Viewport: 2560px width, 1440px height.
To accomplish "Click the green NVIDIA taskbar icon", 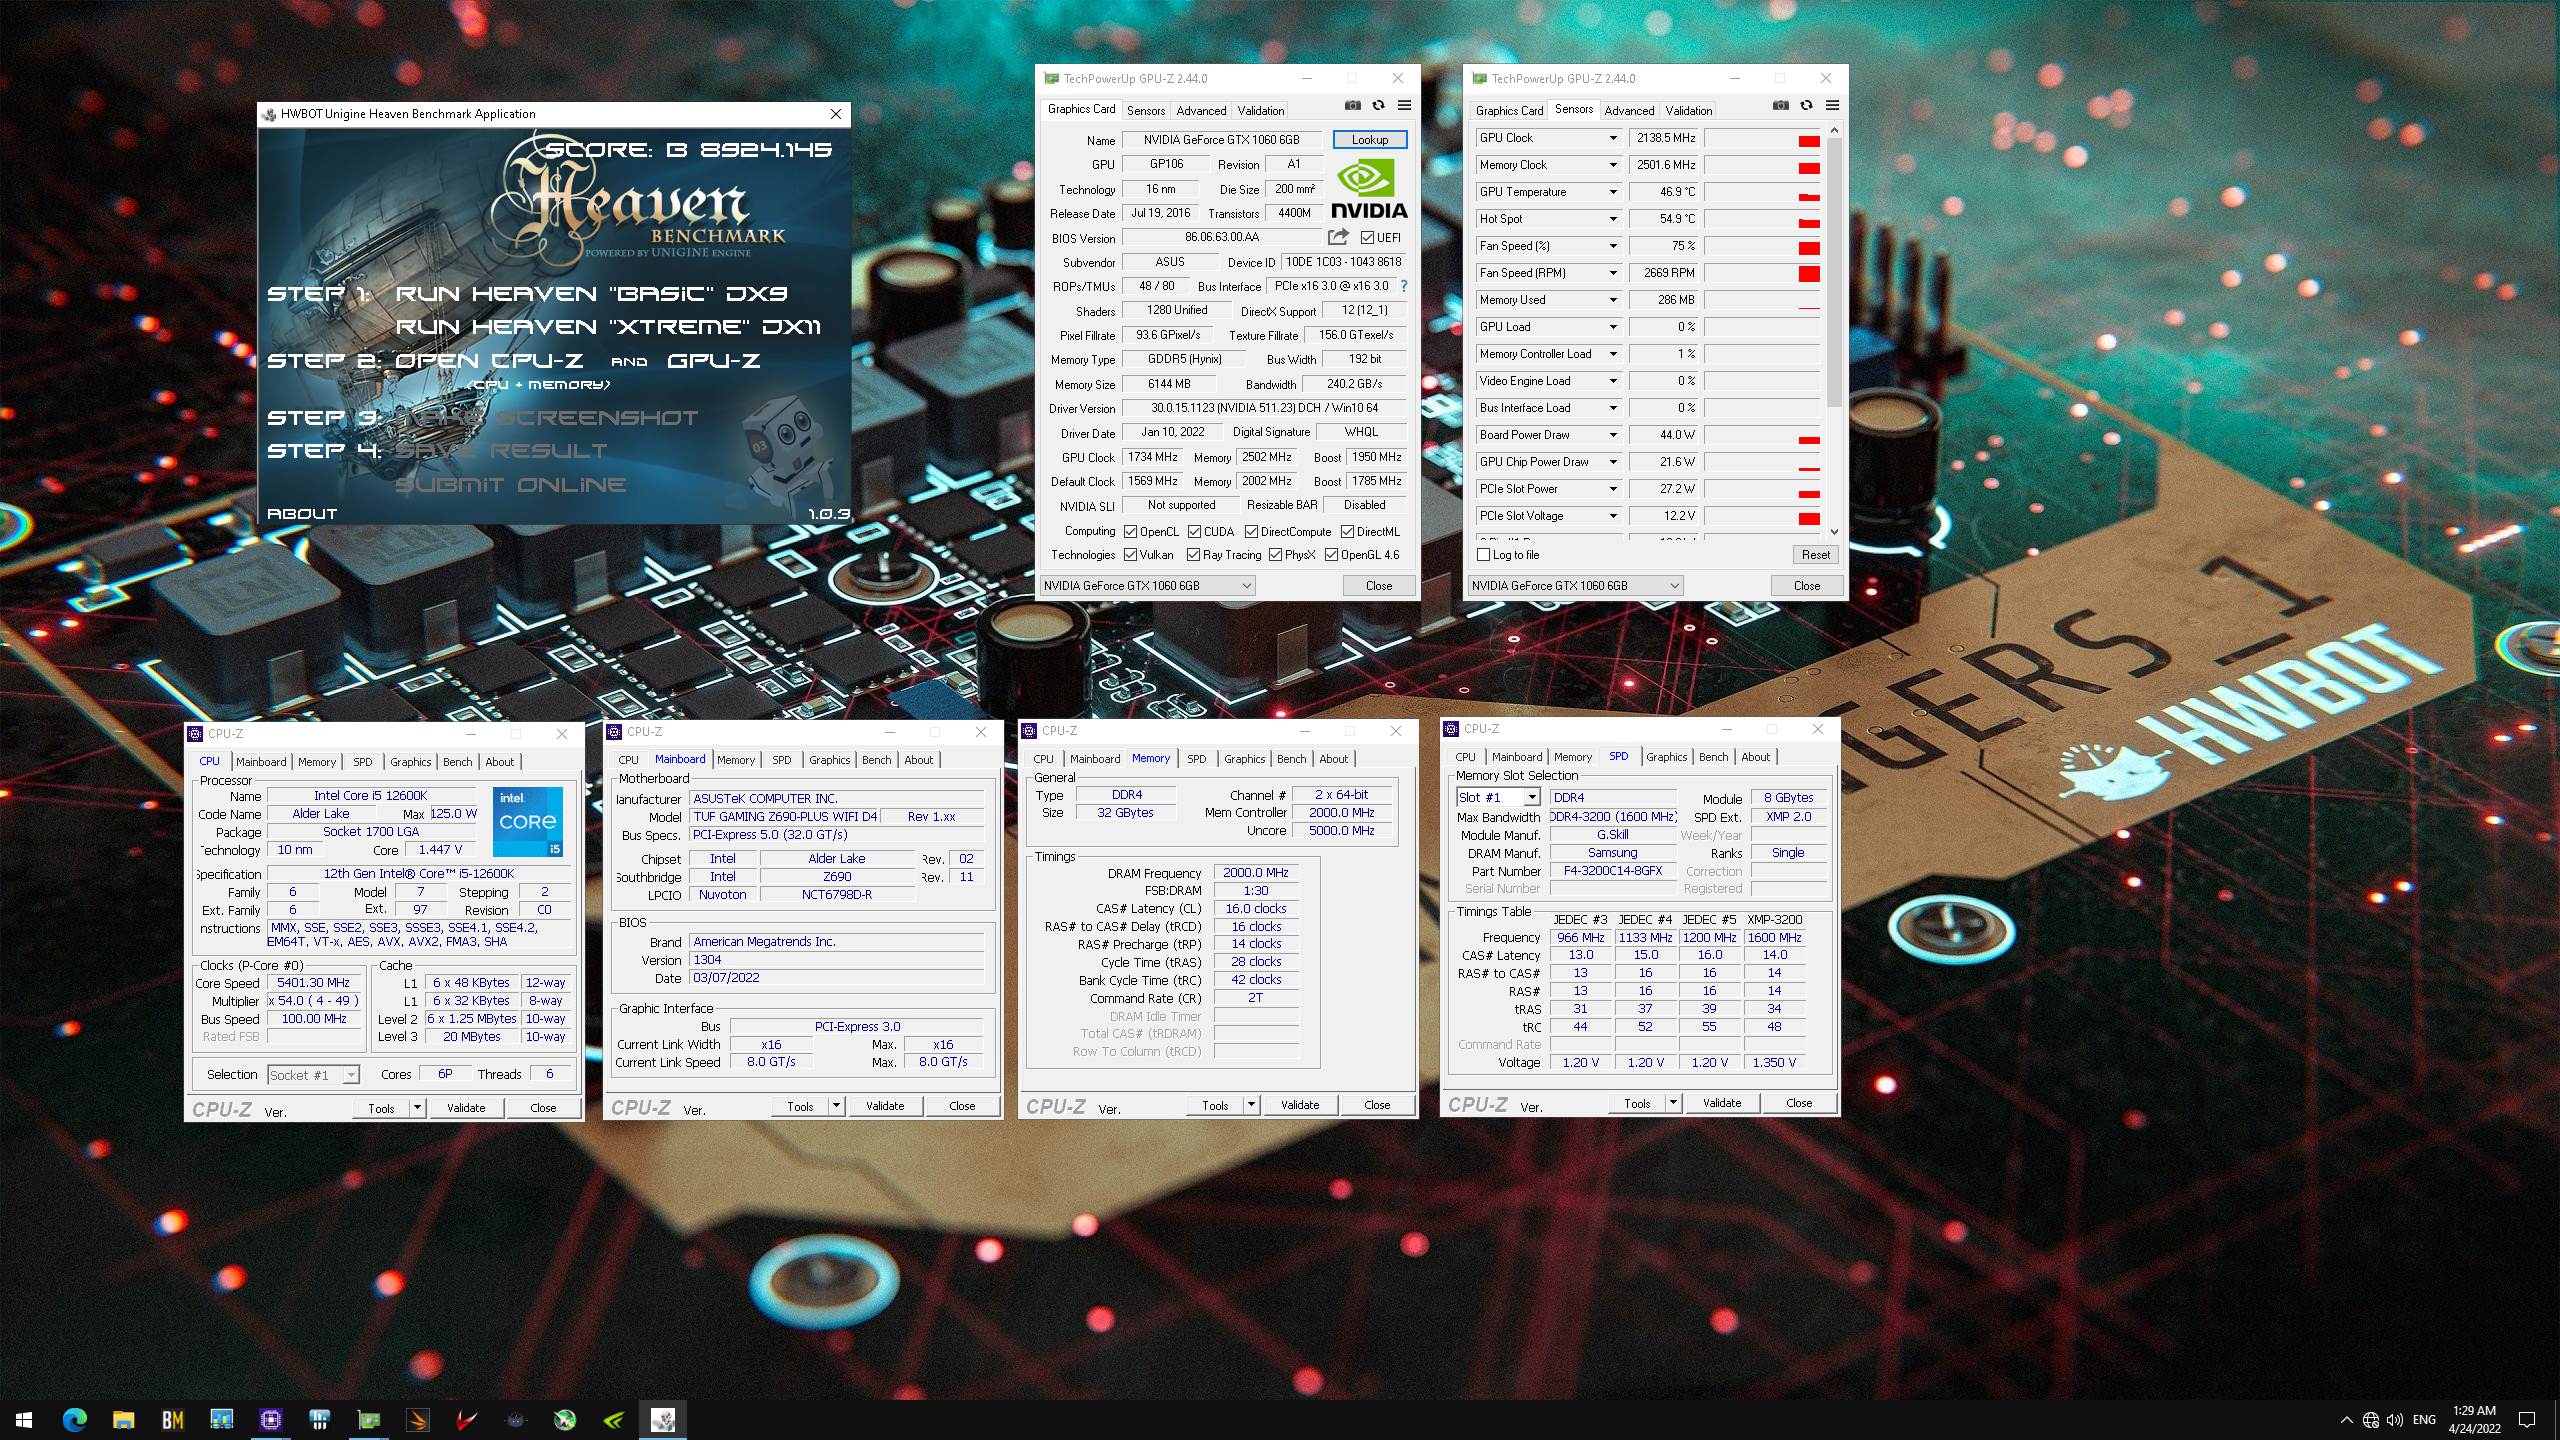I will pos(614,1419).
